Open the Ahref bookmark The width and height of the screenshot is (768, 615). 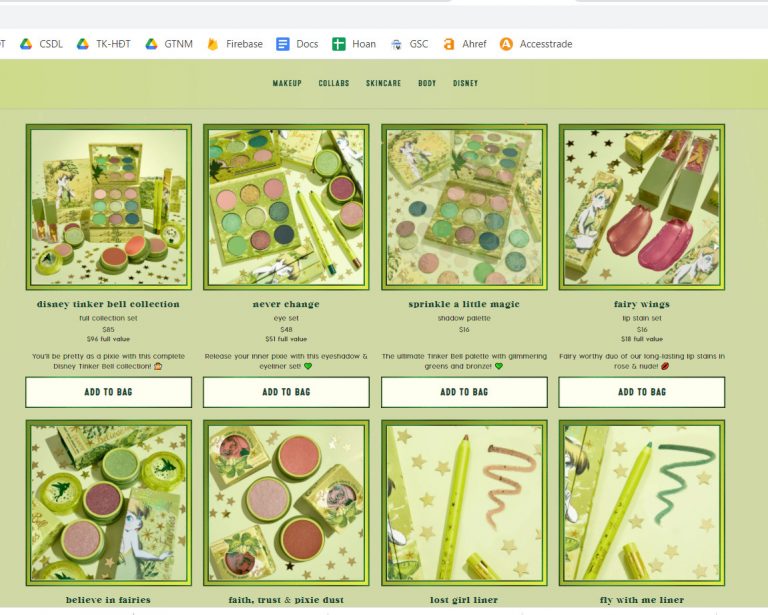point(465,44)
